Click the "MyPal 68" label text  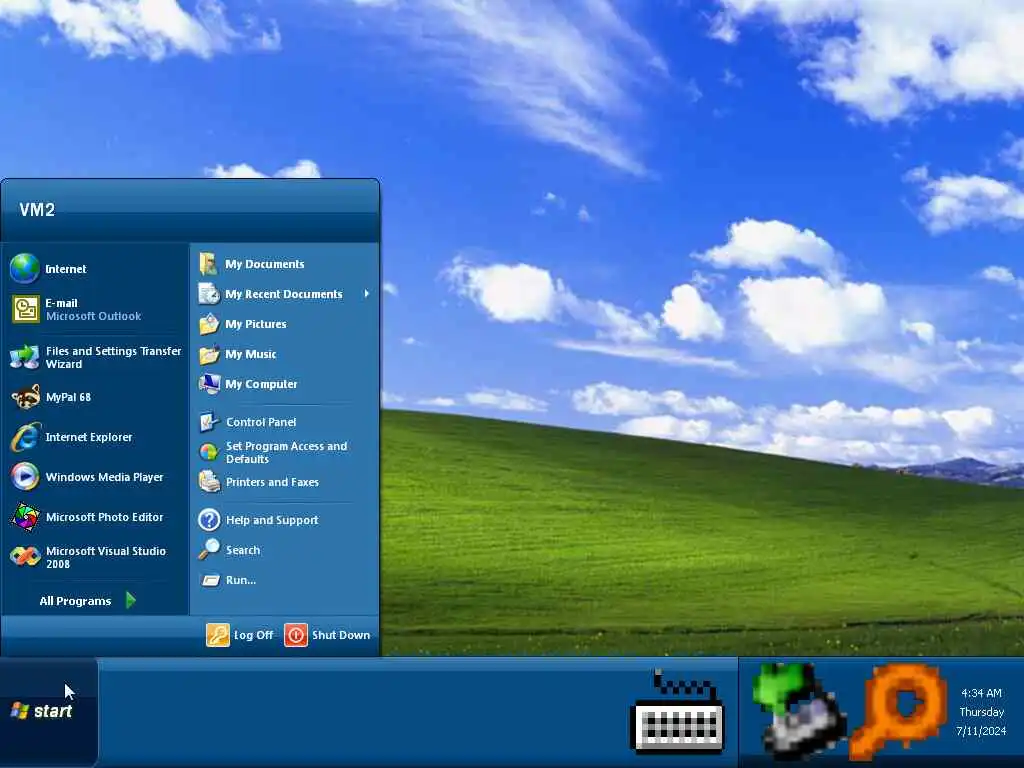point(68,397)
